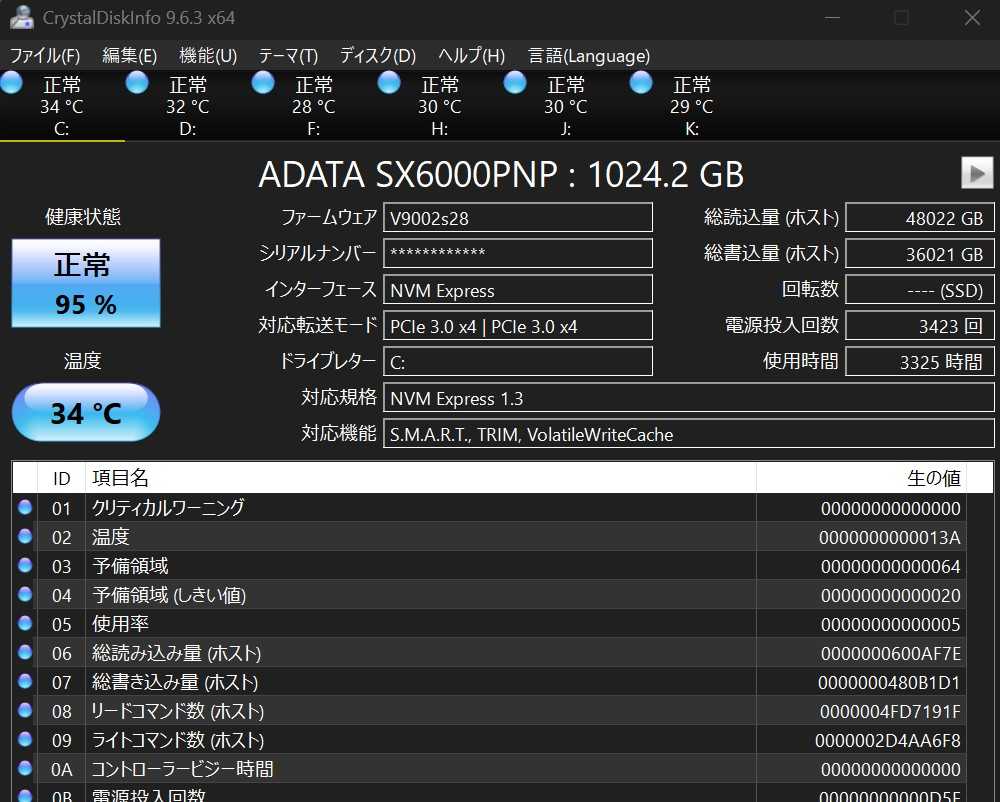Select the F: drive status orb
This screenshot has width=1000, height=802.
263,83
